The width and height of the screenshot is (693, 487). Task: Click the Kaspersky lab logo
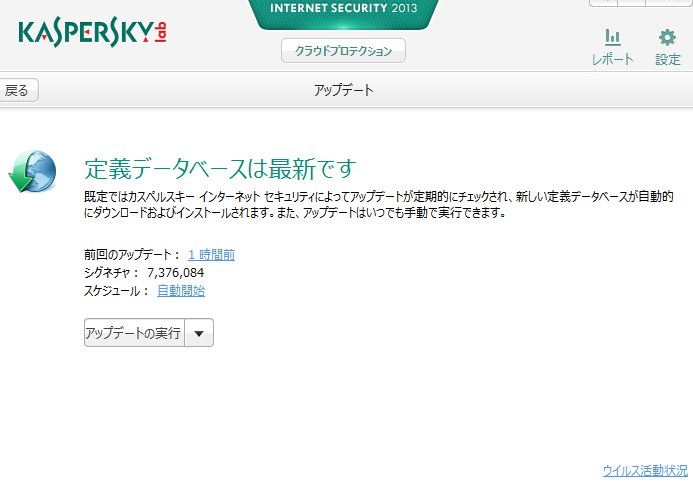tap(92, 32)
